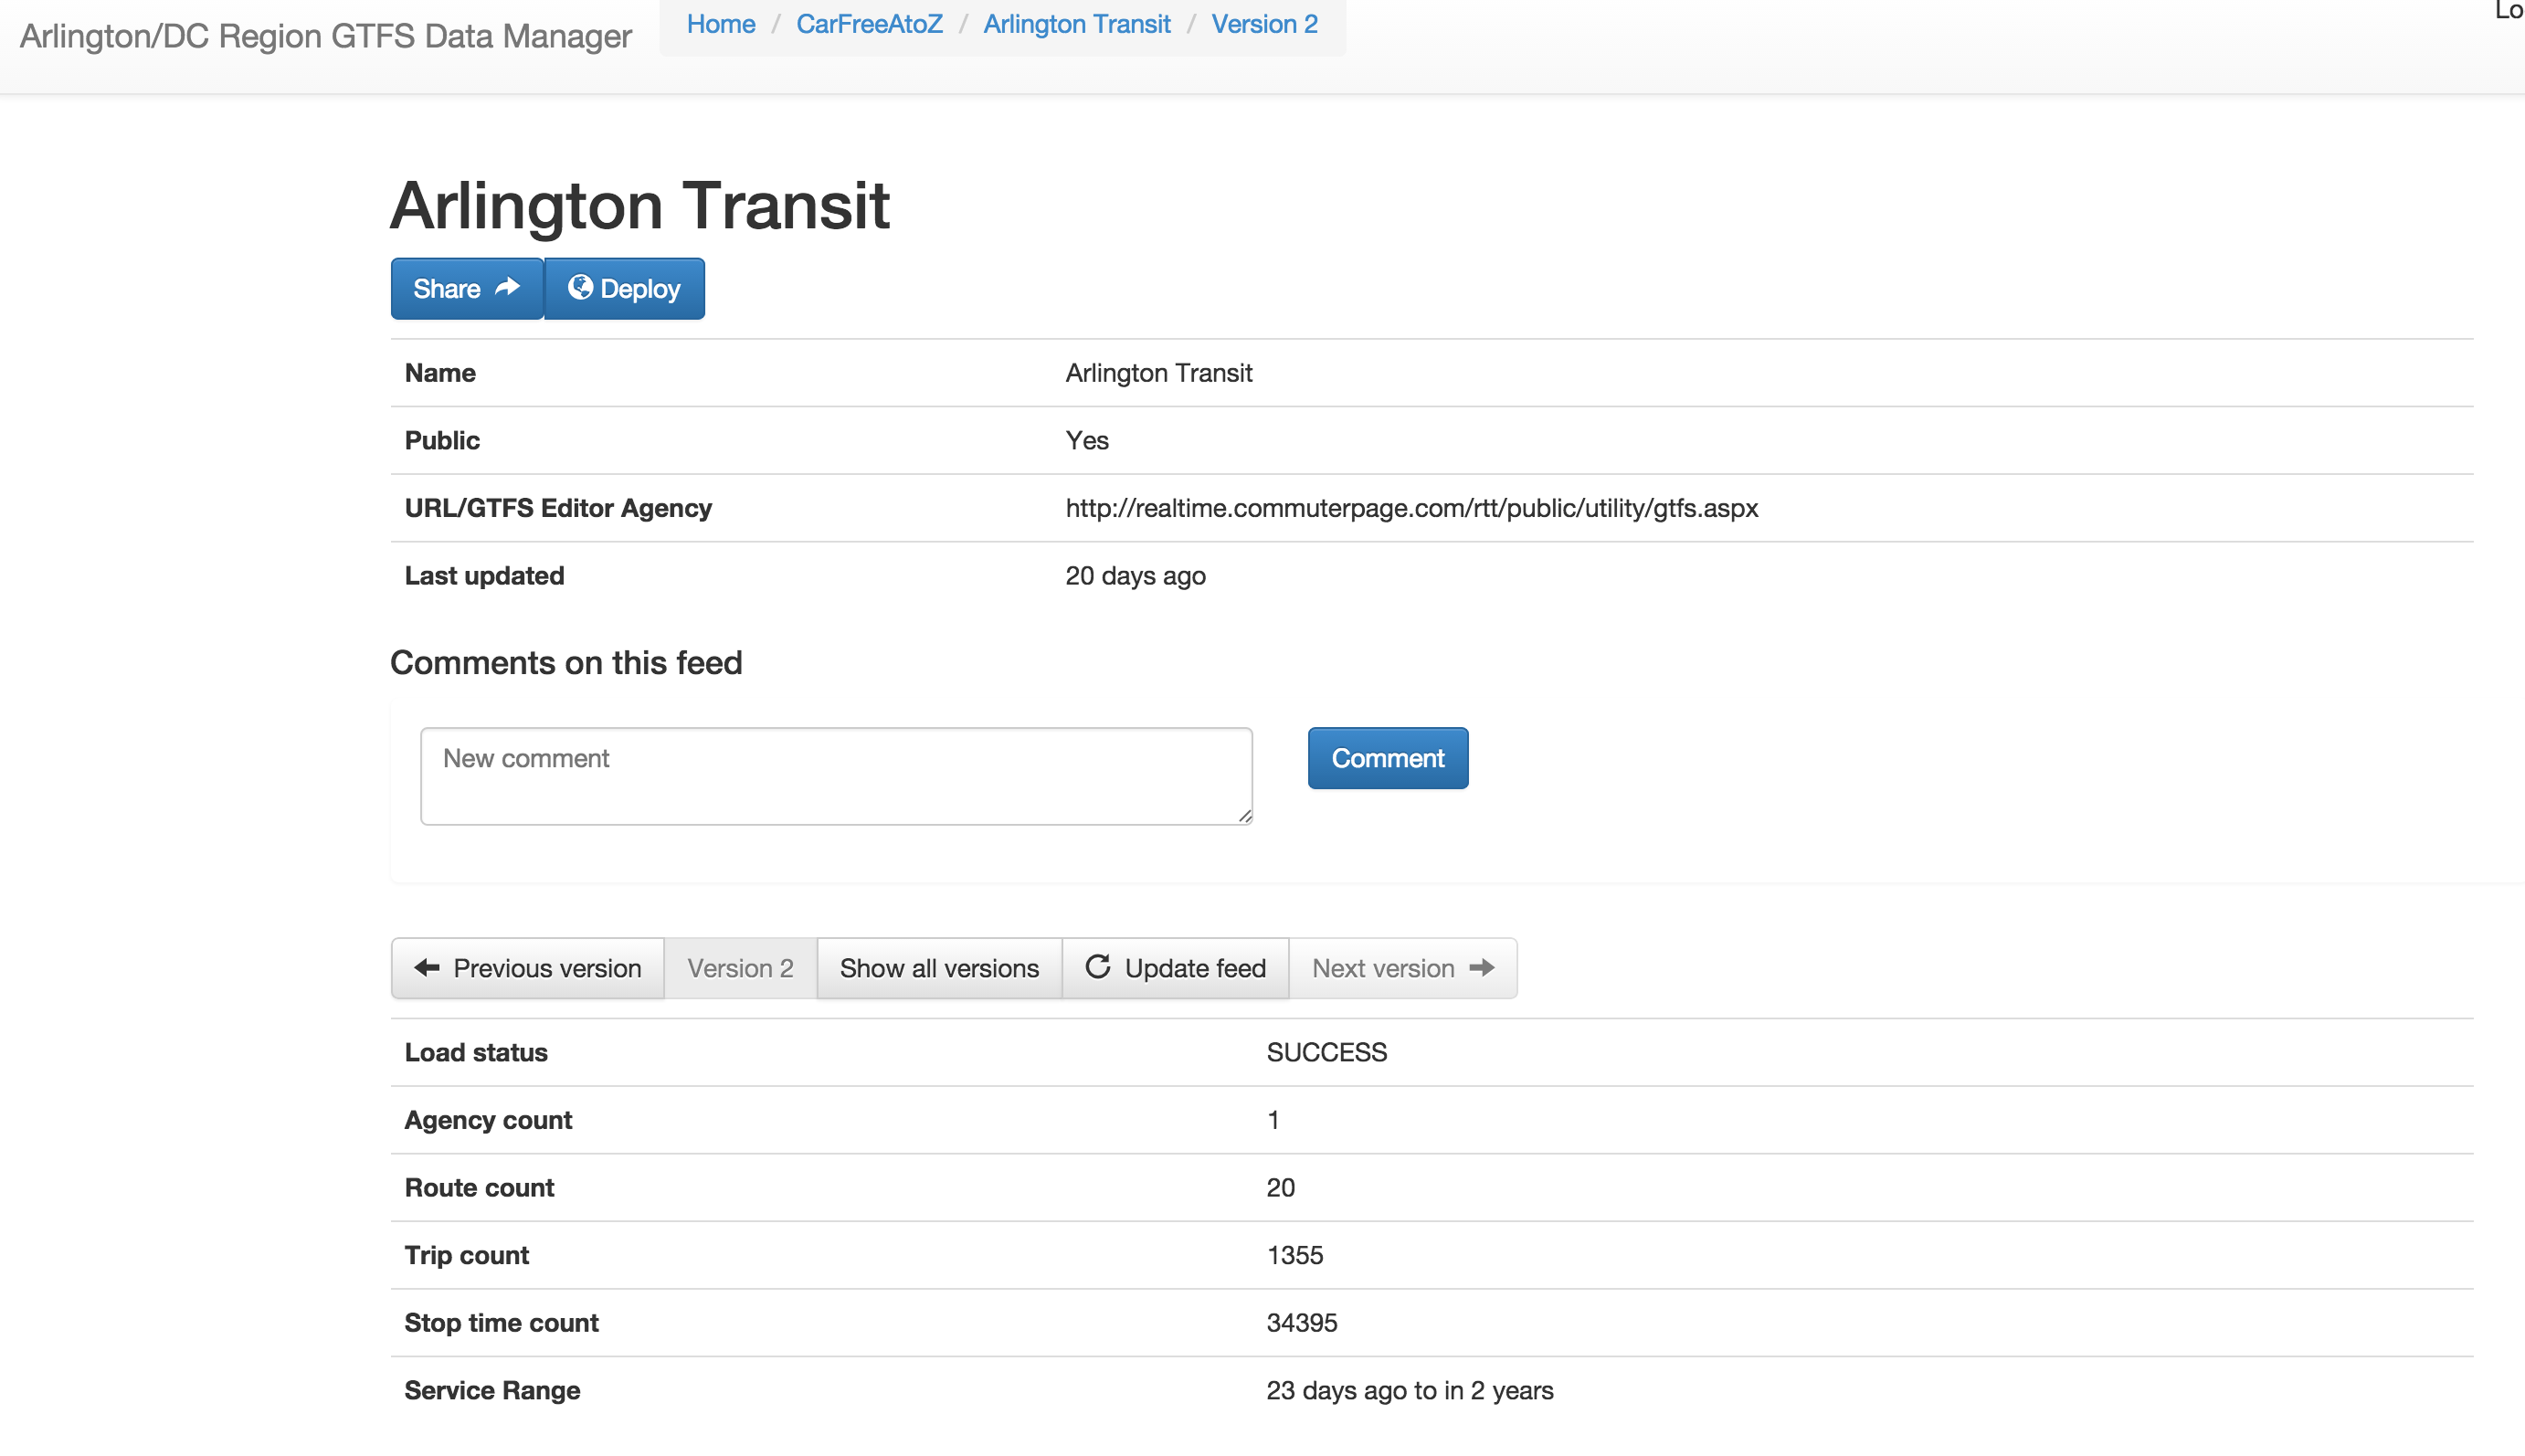Click the right arrow icon on Next version
Image resolution: width=2525 pixels, height=1456 pixels.
(1482, 967)
